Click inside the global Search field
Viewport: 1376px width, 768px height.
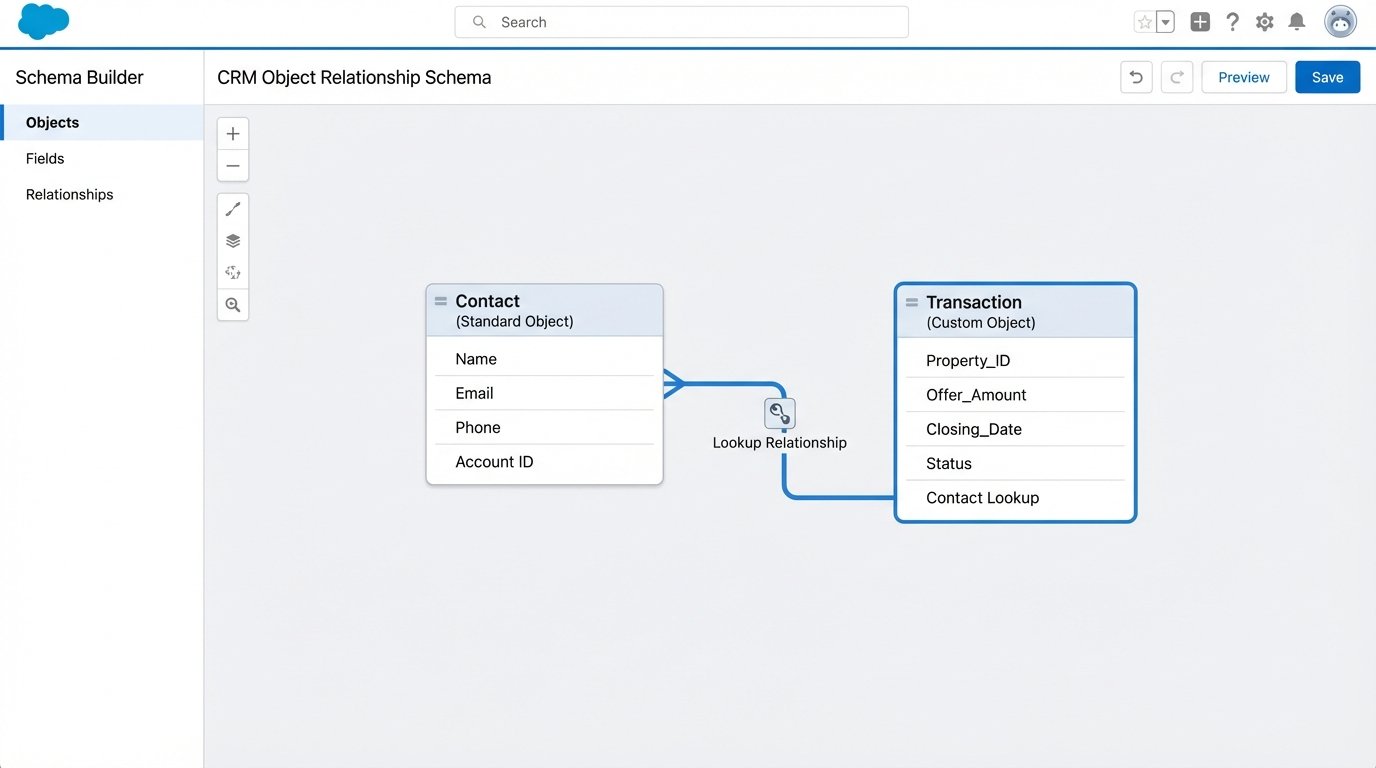(x=682, y=21)
